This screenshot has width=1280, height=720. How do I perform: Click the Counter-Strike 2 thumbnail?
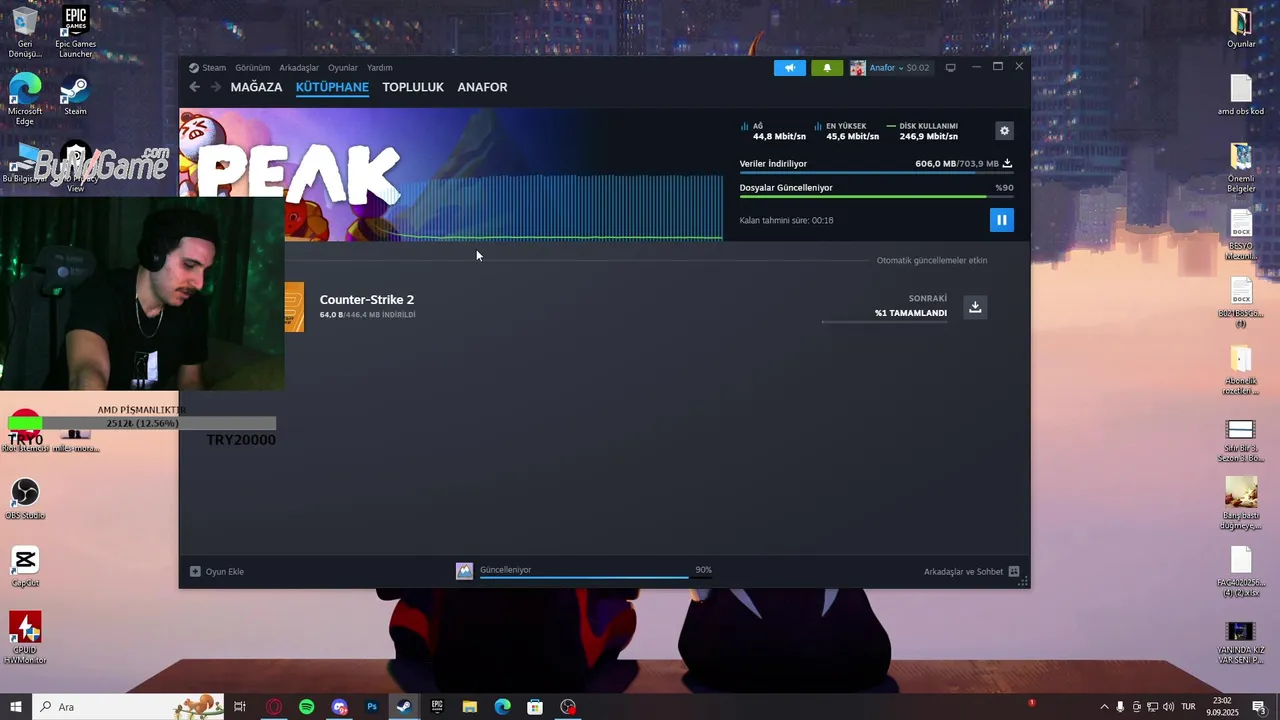point(294,307)
